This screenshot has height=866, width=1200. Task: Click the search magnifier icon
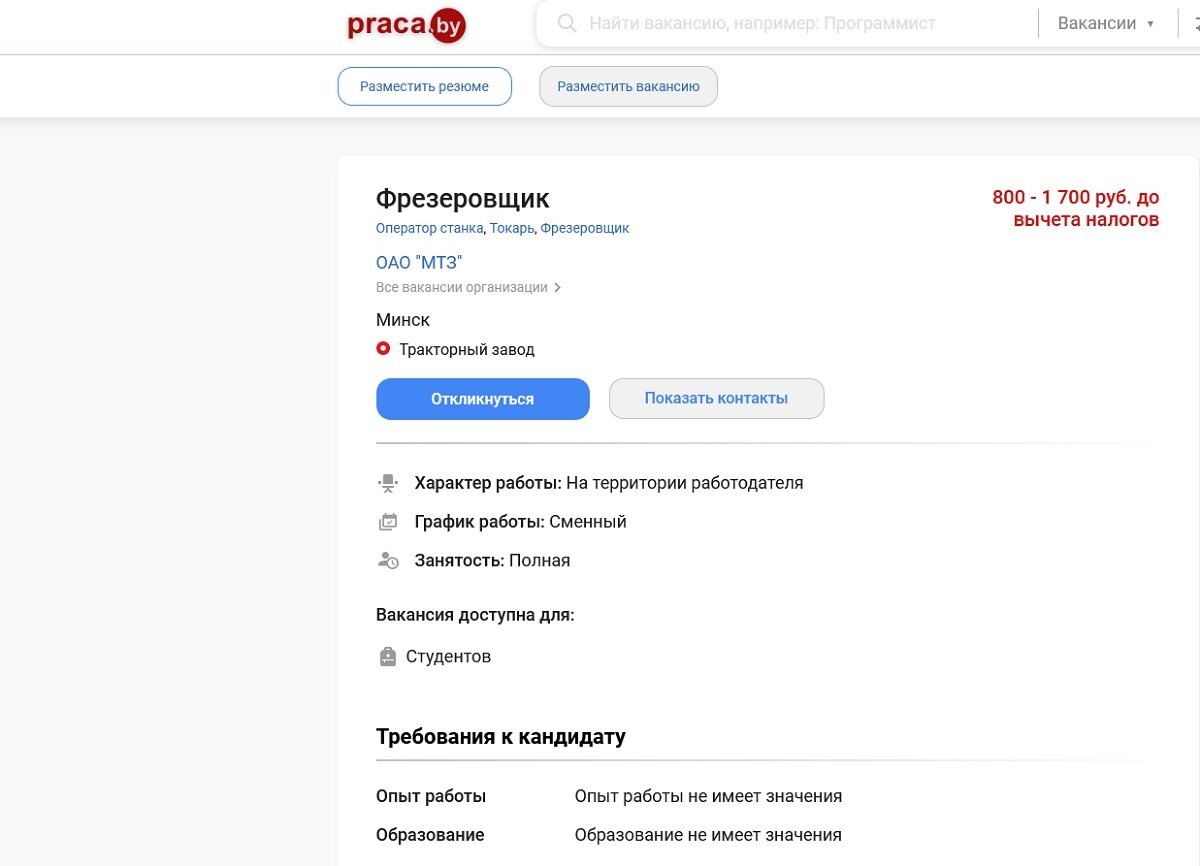coord(565,22)
